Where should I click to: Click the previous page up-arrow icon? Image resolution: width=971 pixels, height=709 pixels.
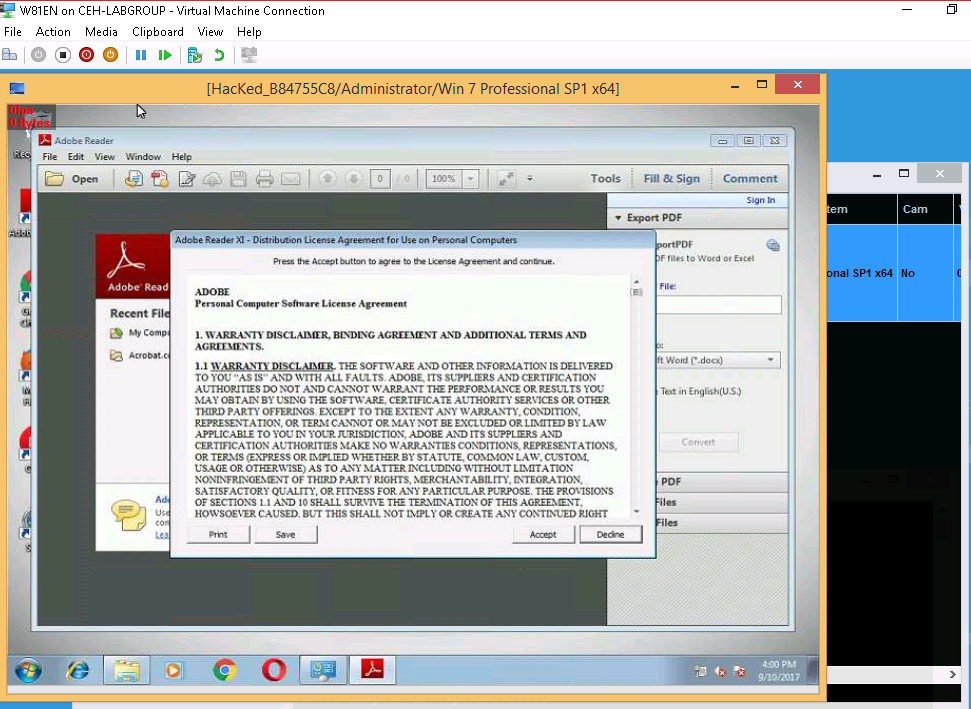tap(328, 179)
